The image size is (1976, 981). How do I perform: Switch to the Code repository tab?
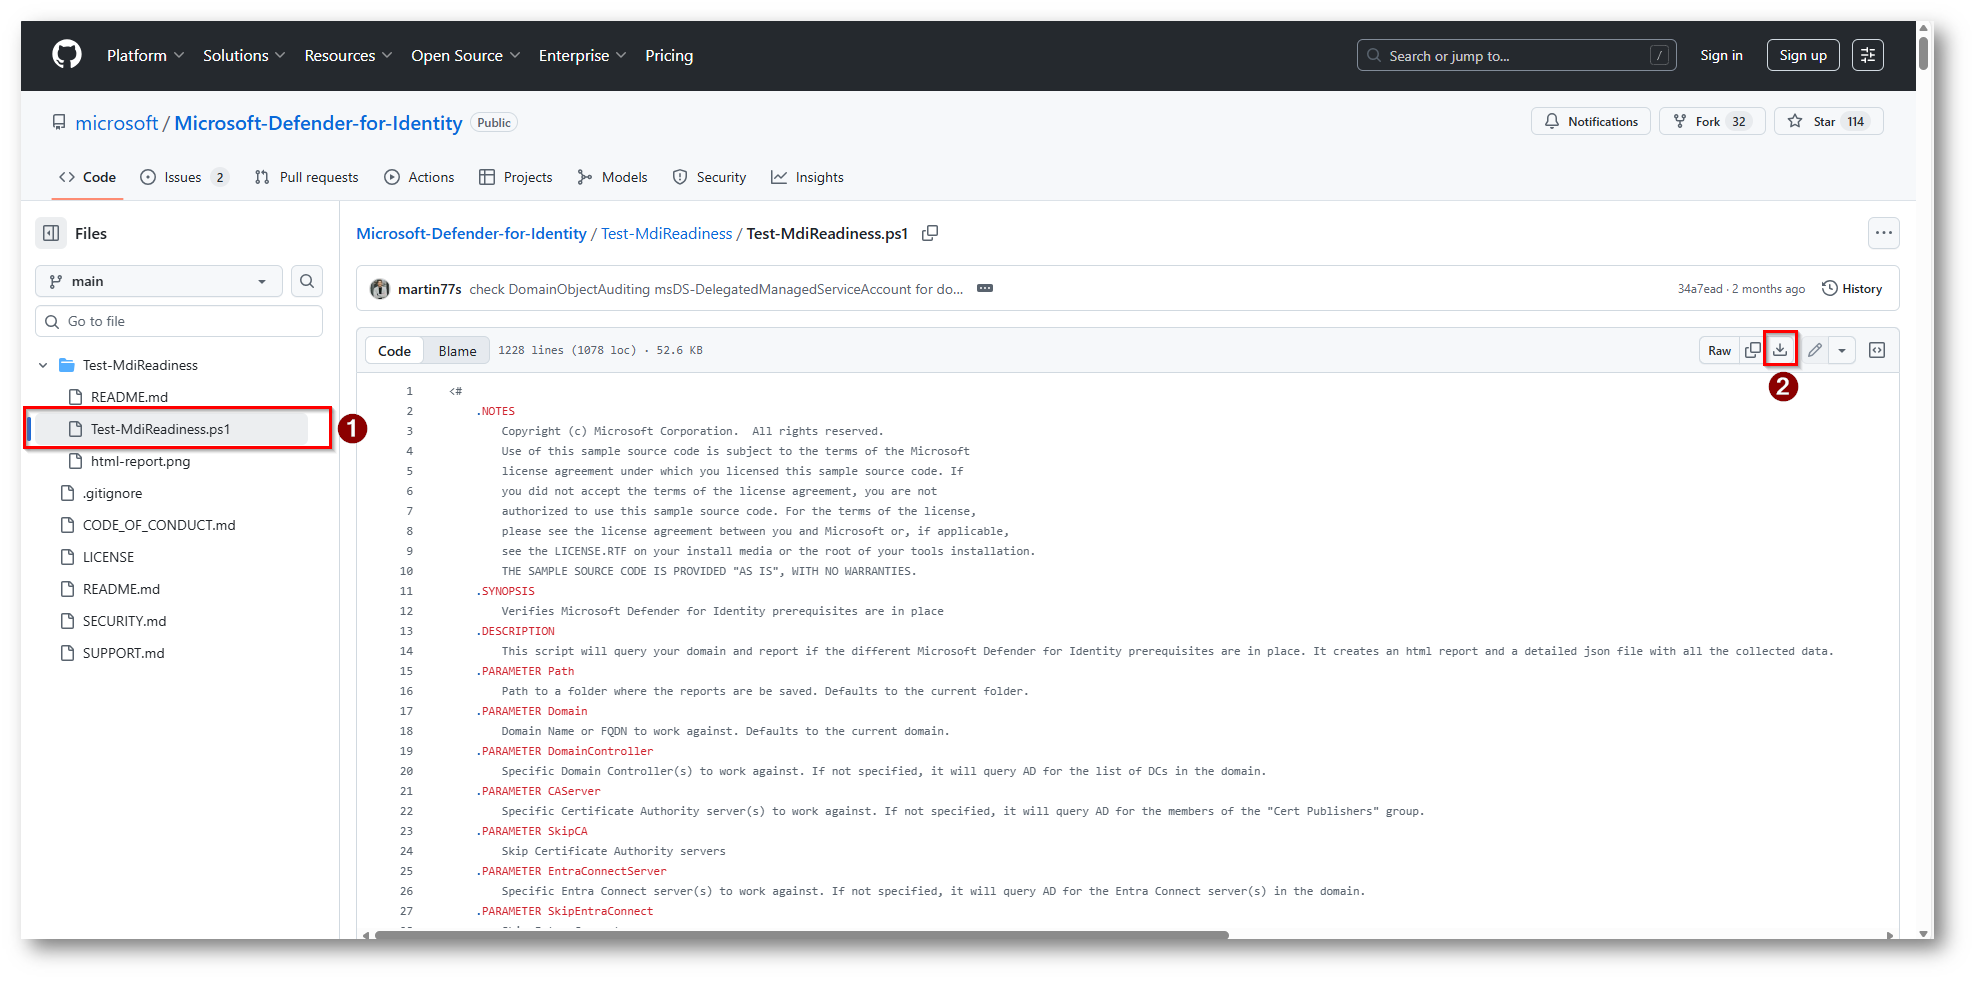pyautogui.click(x=88, y=177)
